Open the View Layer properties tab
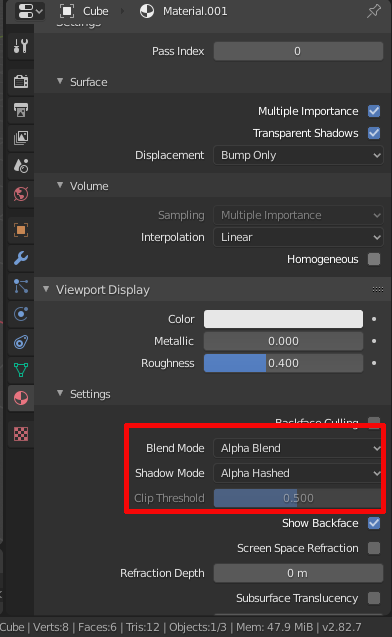 pyautogui.click(x=21, y=138)
